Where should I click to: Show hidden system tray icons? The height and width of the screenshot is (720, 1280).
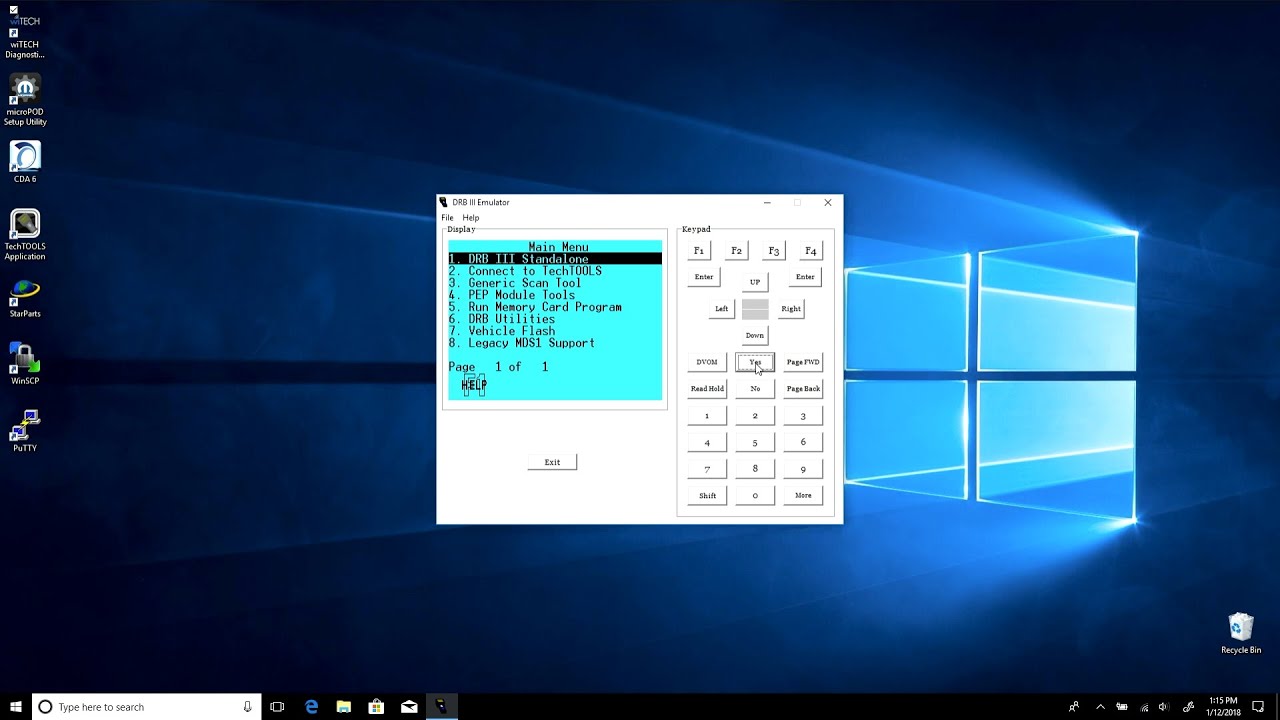click(x=1100, y=707)
